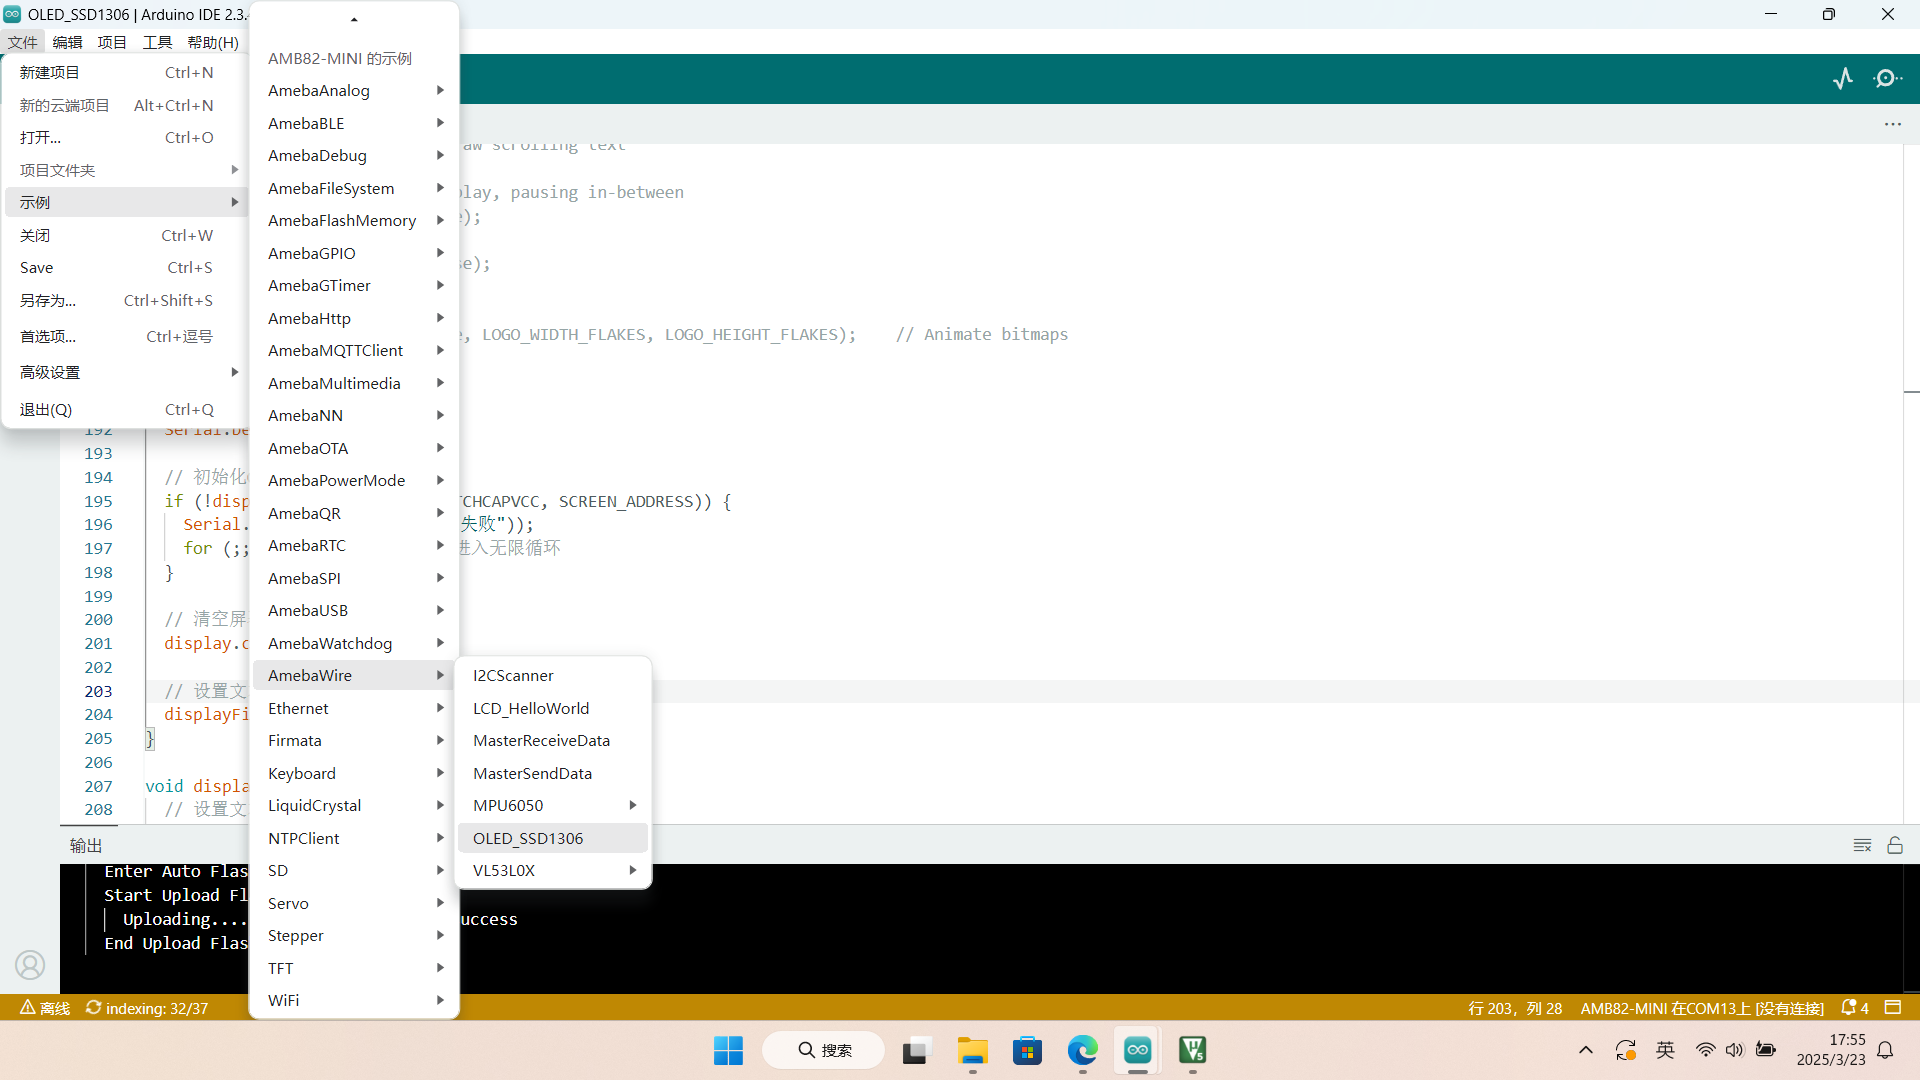Click the Windows taskbar search box
Screen dimensions: 1920x1080
pos(824,1050)
